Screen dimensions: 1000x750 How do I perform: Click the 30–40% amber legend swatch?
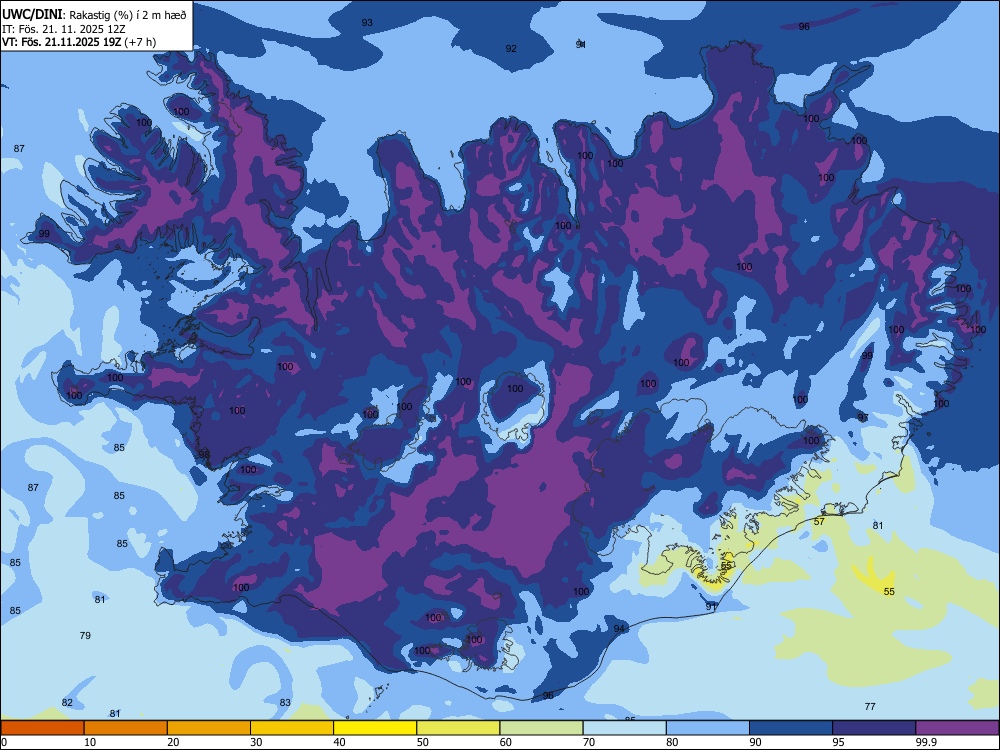click(x=292, y=728)
